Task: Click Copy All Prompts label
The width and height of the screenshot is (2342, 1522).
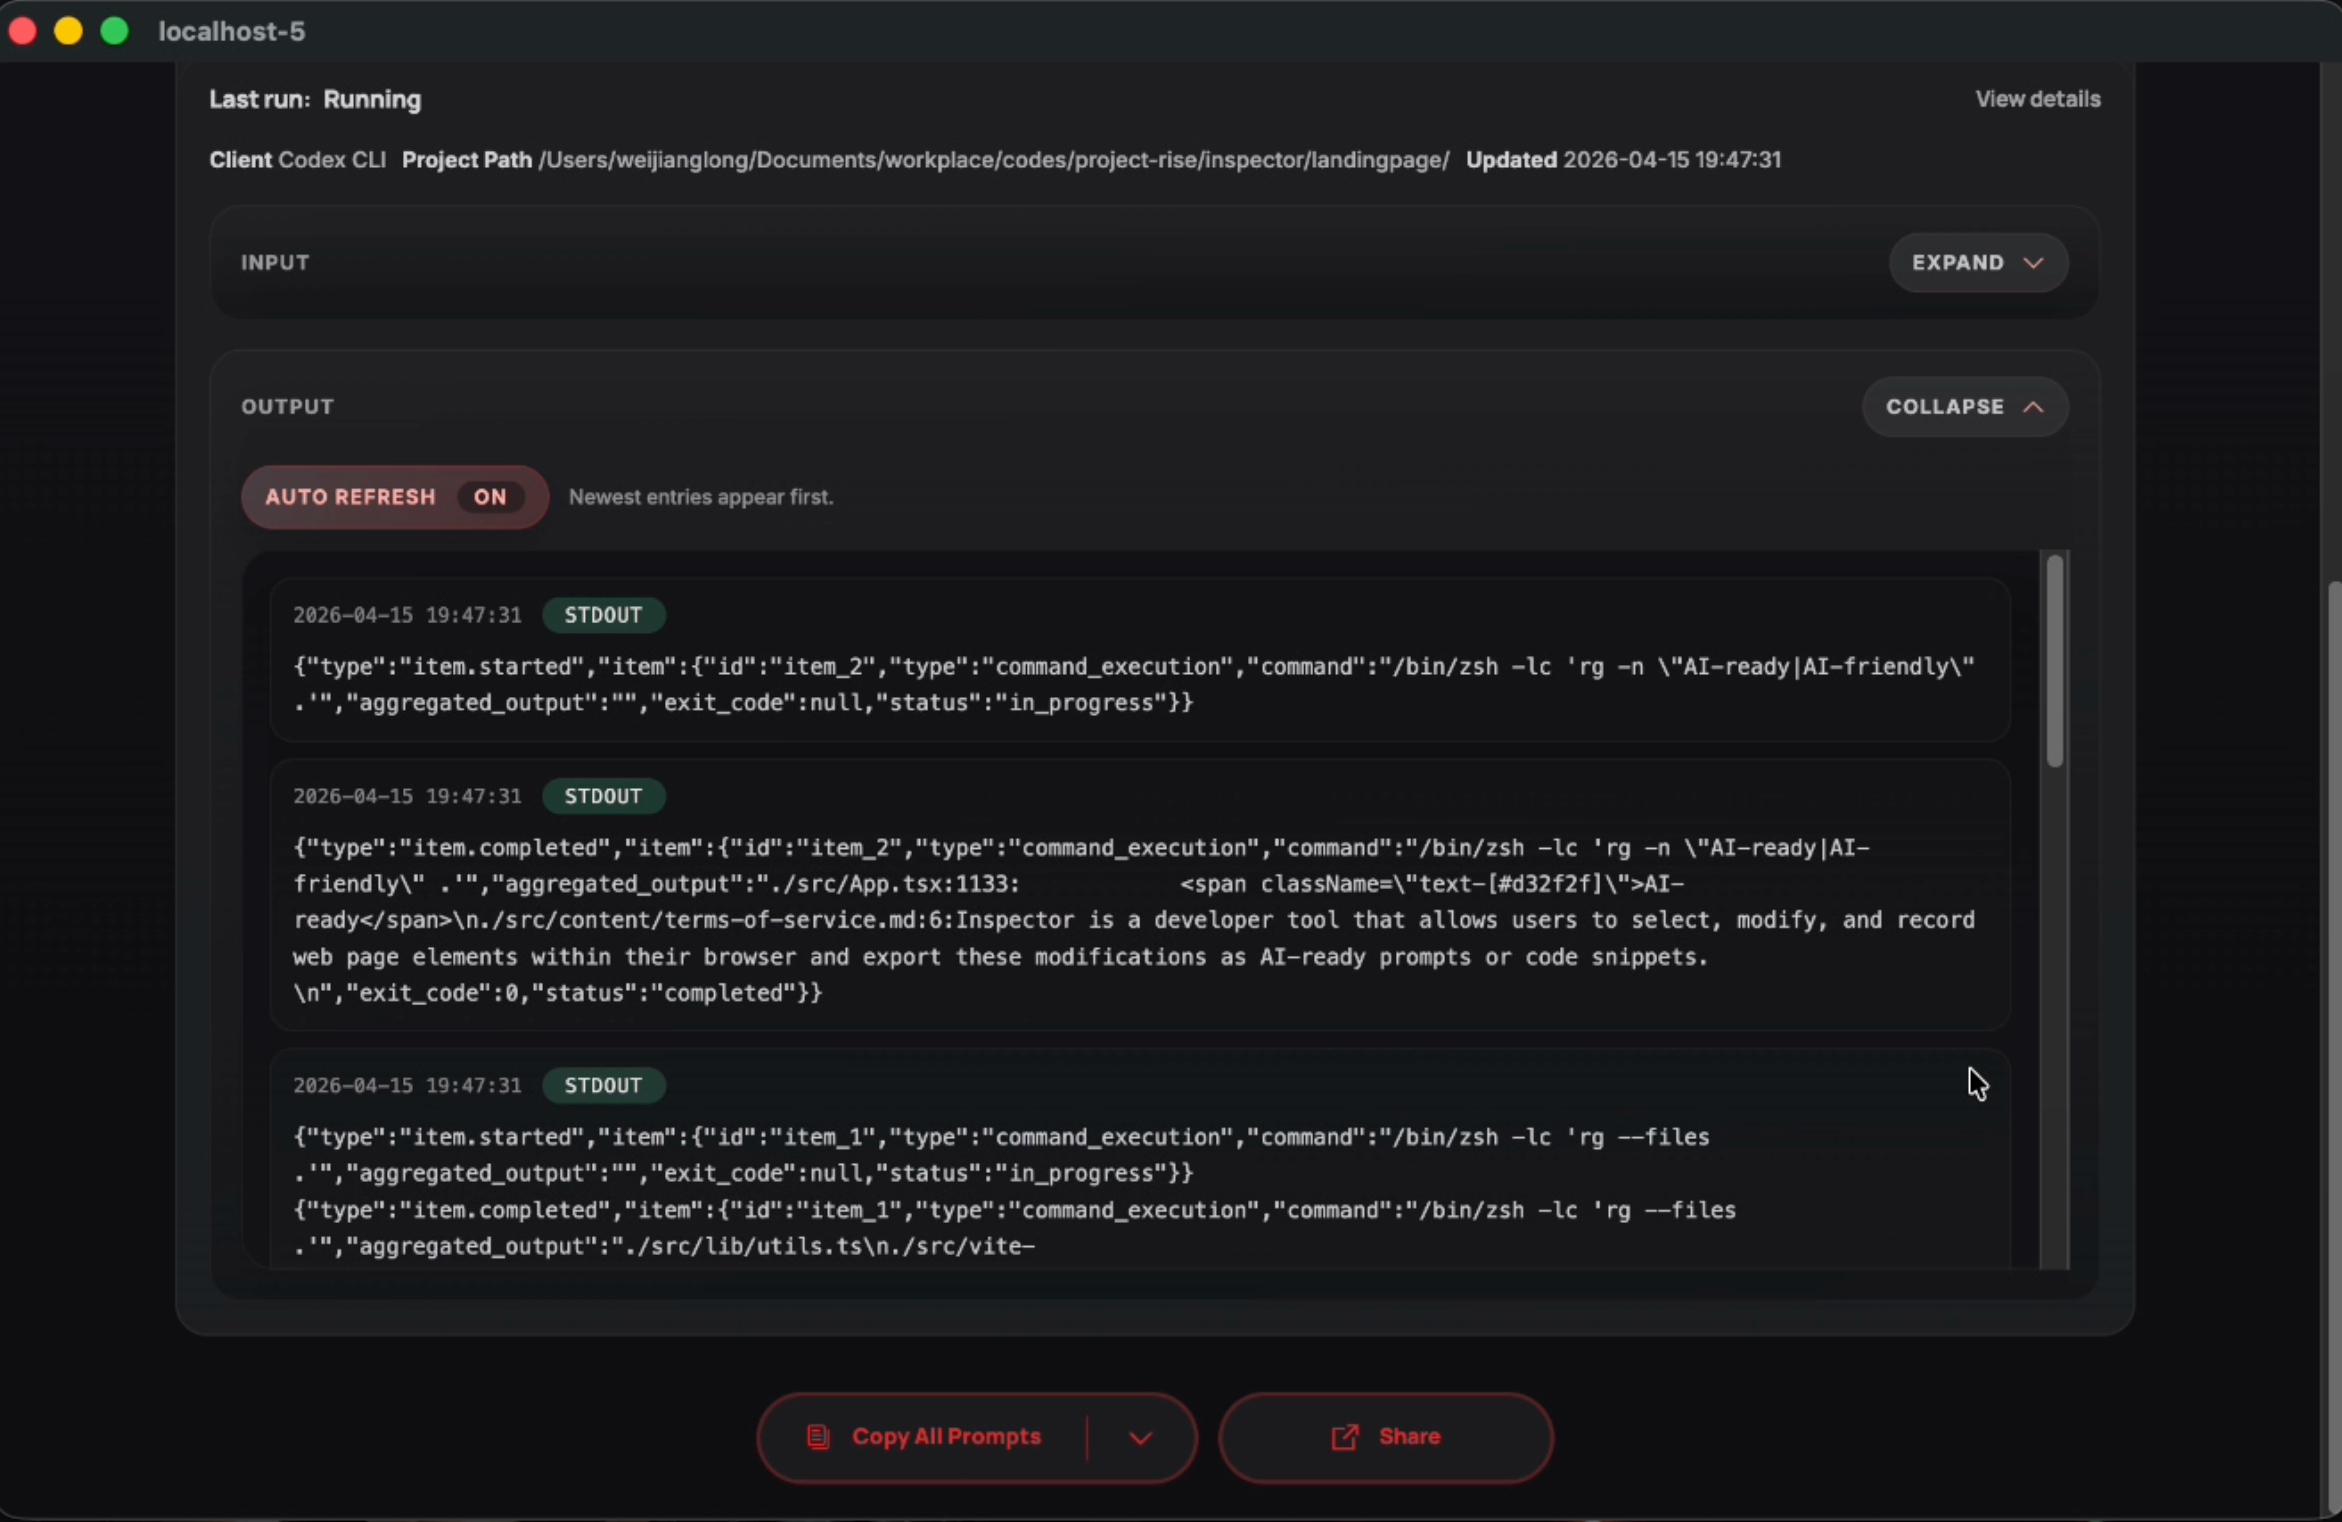Action: click(947, 1437)
